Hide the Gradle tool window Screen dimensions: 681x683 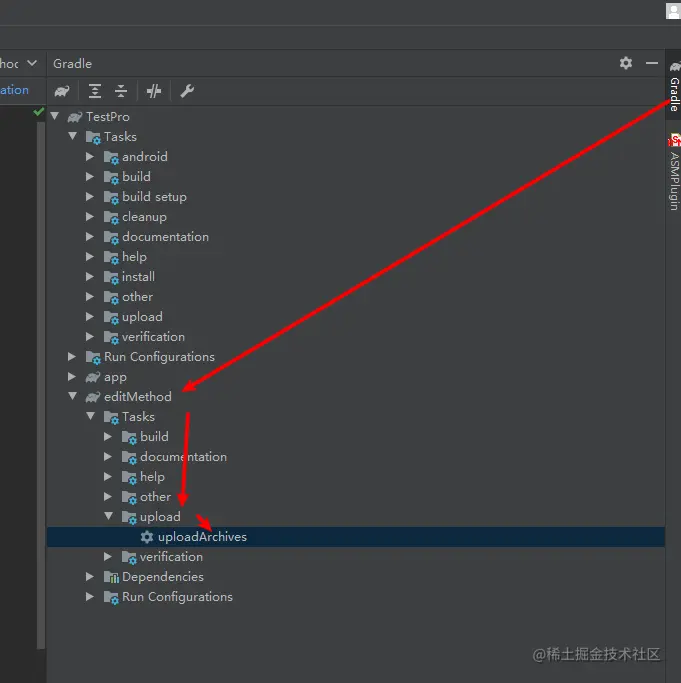652,63
